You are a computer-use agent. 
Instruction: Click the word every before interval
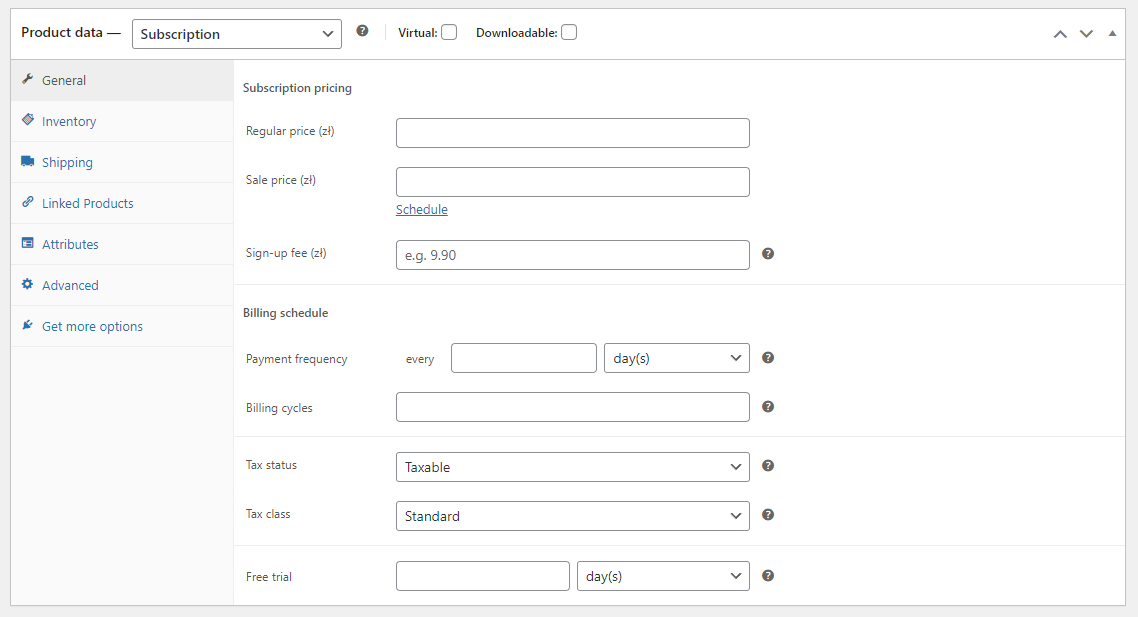click(x=419, y=359)
